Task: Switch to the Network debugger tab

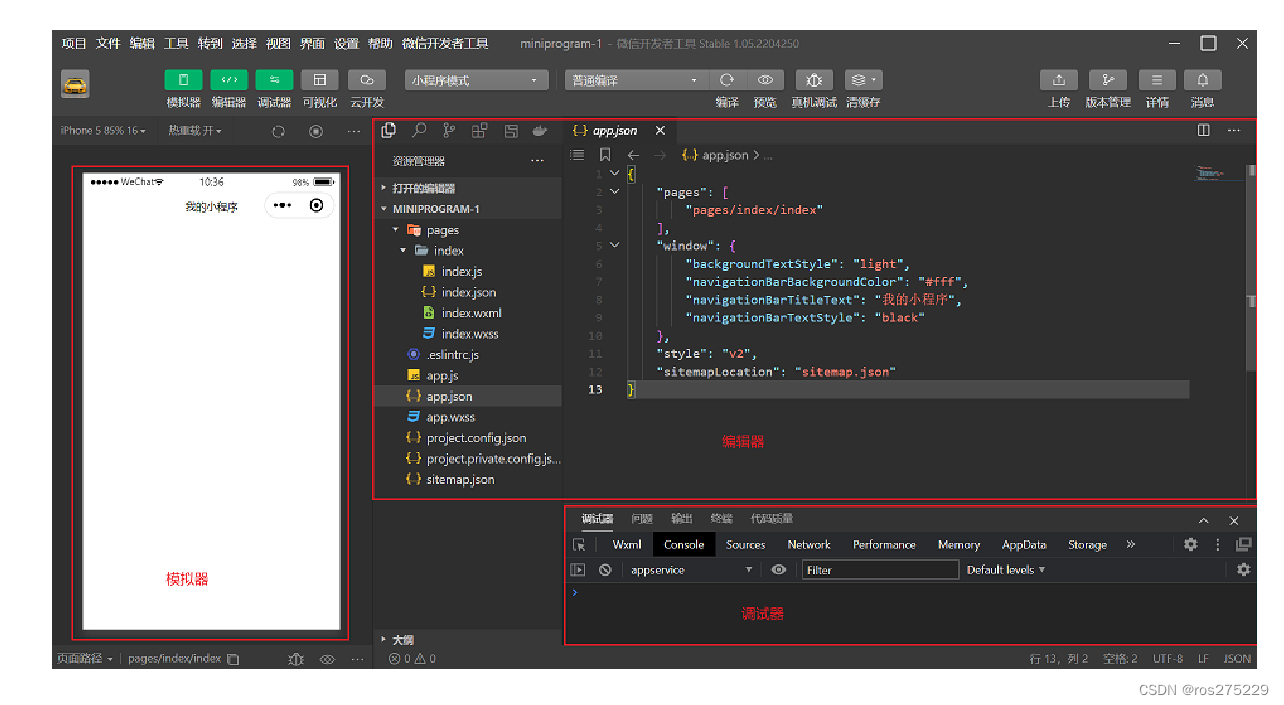Action: pos(809,544)
